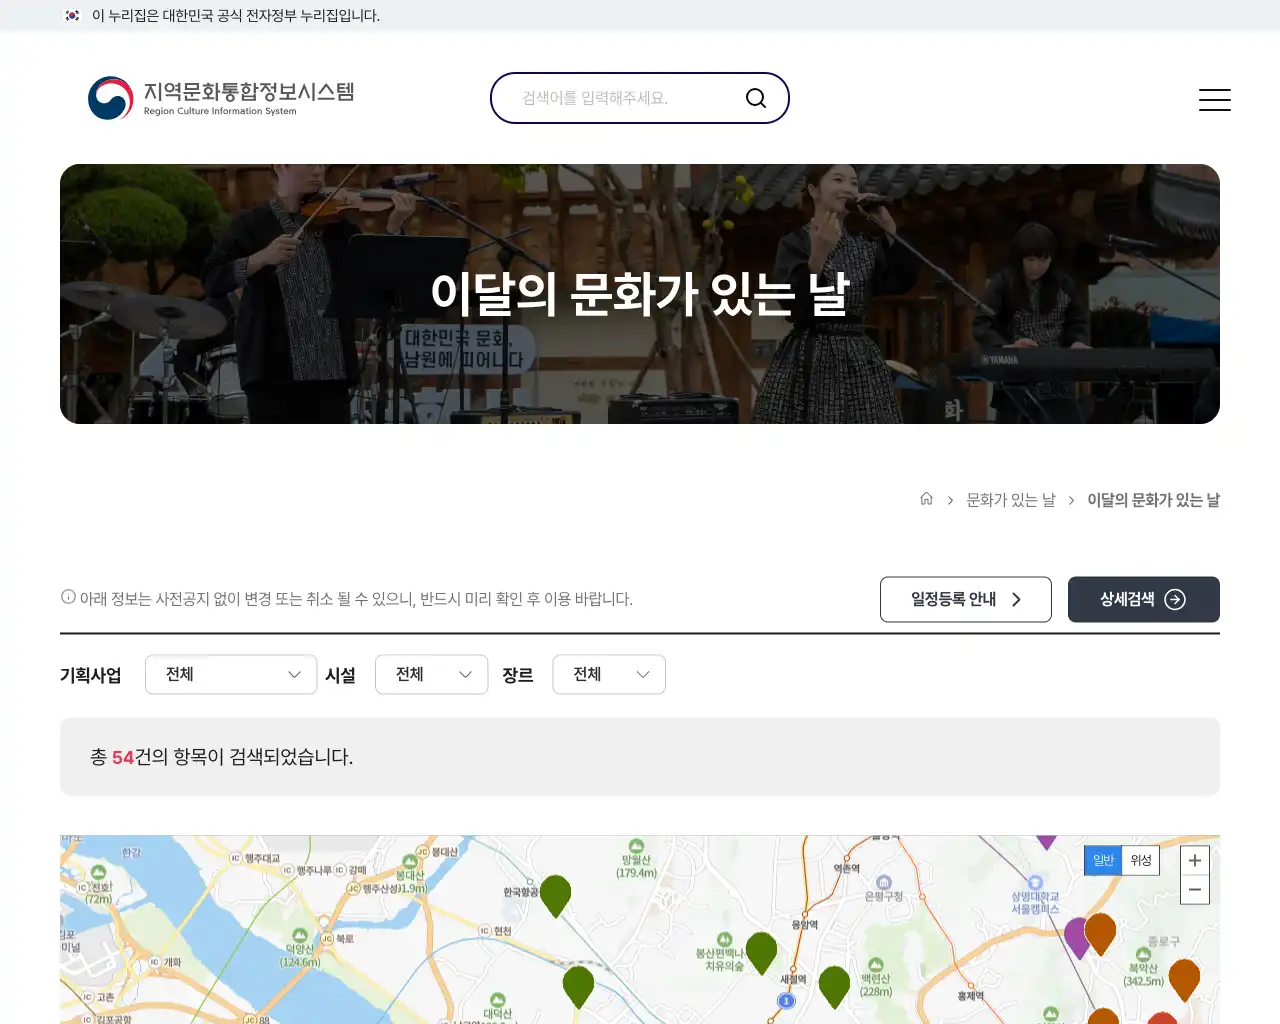Select a green event marker on the map

pos(556,895)
